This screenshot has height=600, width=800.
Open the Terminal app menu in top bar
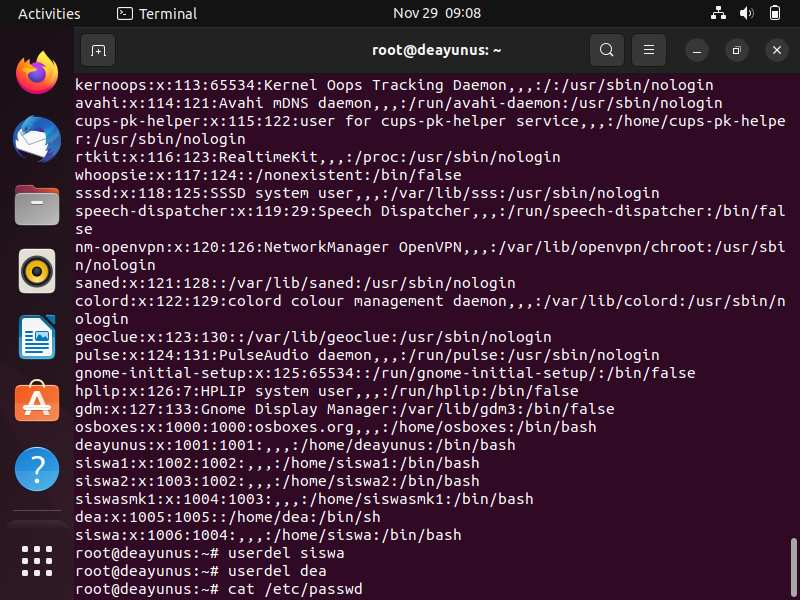pos(157,14)
